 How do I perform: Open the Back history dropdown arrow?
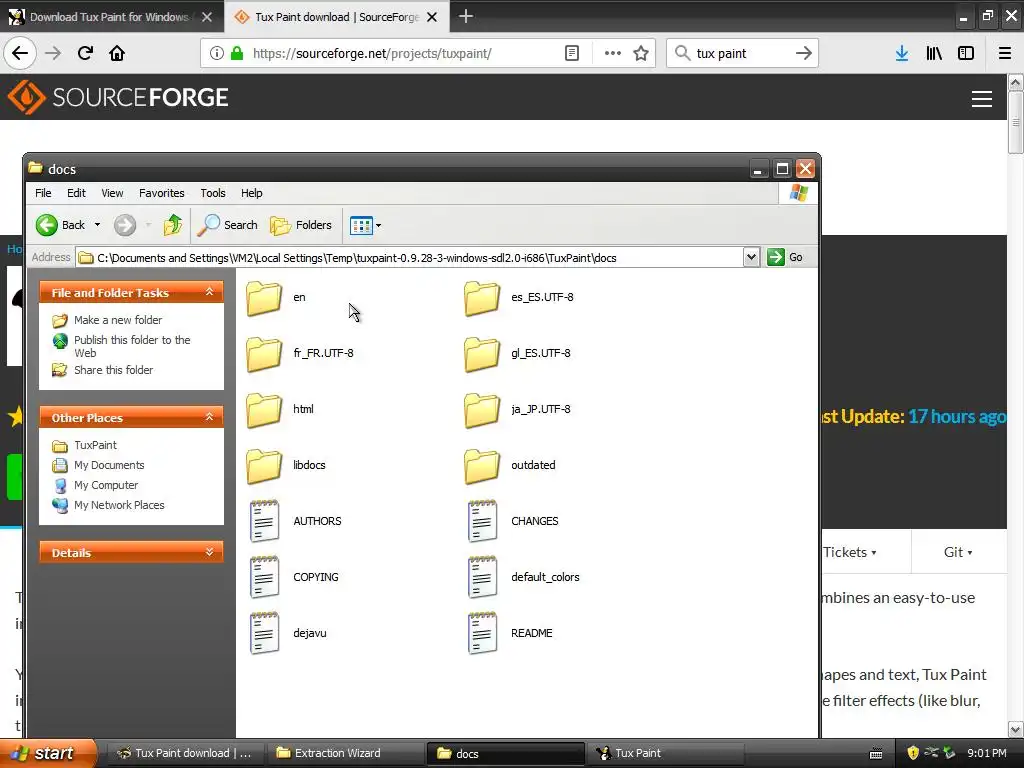97,225
